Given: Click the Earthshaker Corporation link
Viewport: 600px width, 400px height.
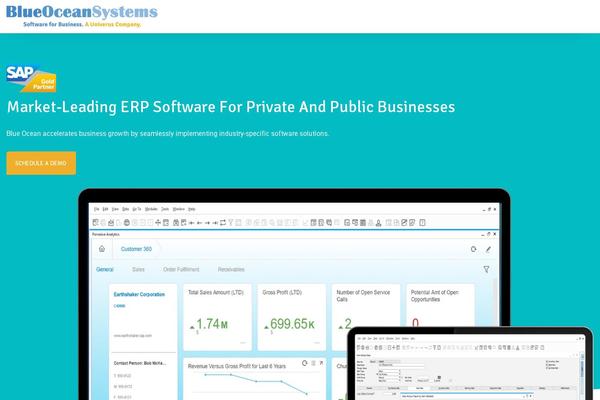Looking at the screenshot, I should point(139,294).
